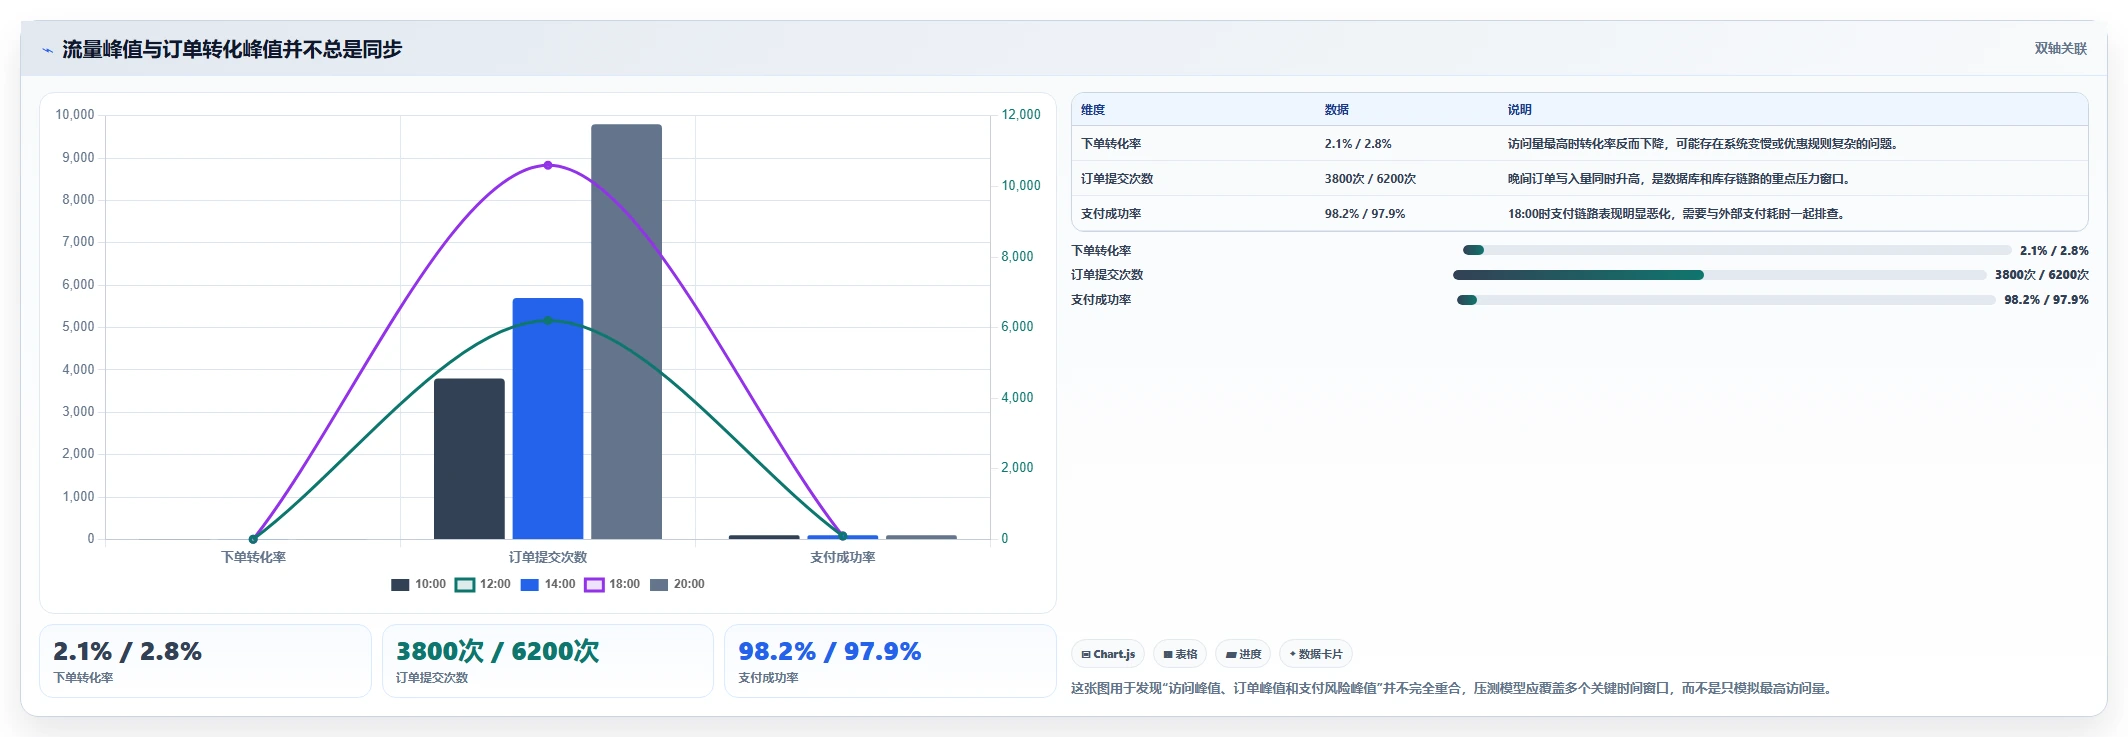This screenshot has height=737, width=2128.
Task: Click the trend icon beside the title
Action: 47,50
